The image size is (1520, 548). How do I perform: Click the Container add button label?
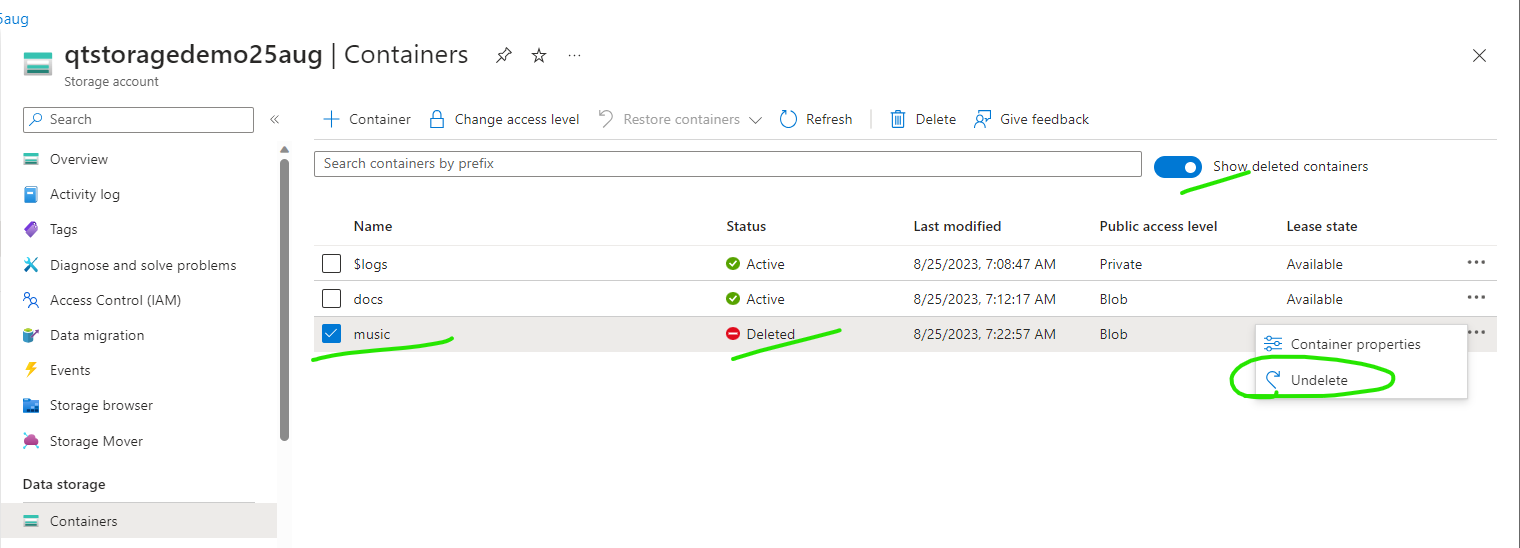coord(380,119)
